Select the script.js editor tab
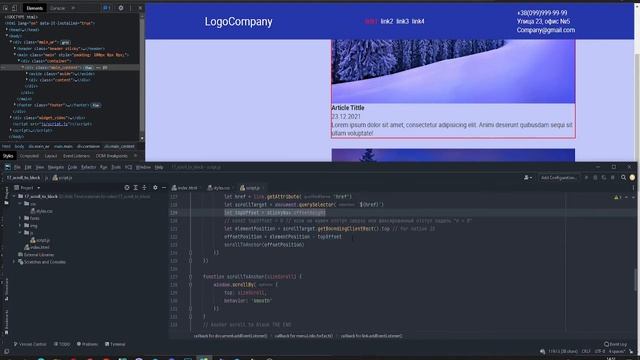The image size is (640, 360). (251, 188)
